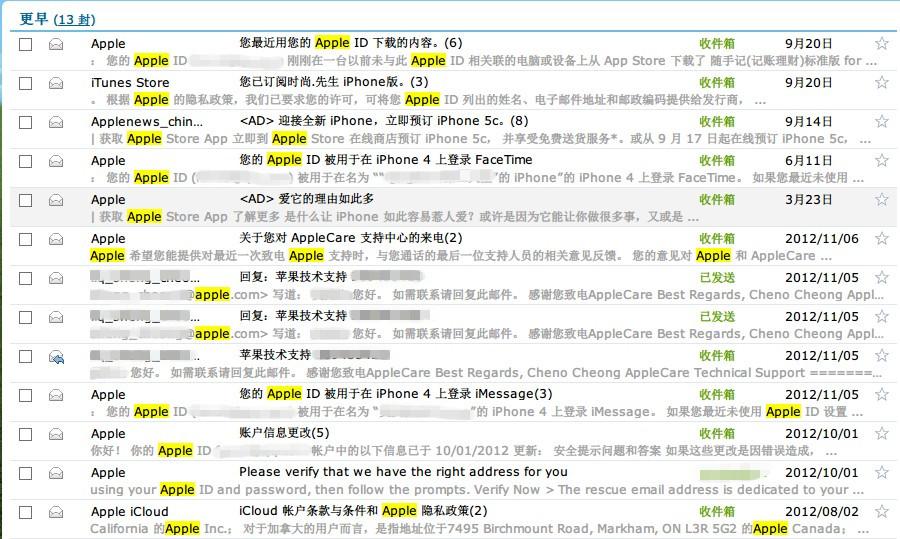Viewport: 900px width, 539px height.
Task: Click envelope icon of 账户信息更改 email
Action: pyautogui.click(x=56, y=435)
